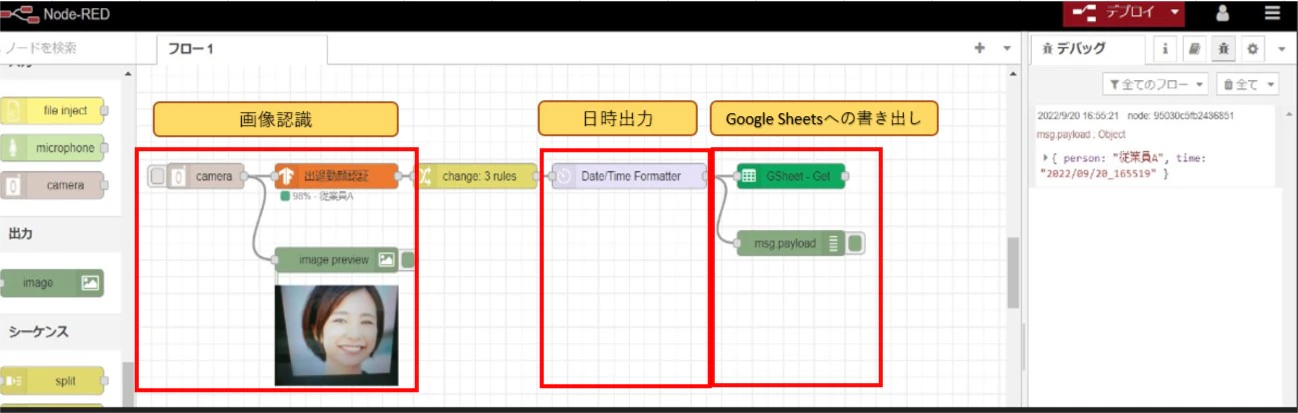This screenshot has height=413, width=1298.
Task: Select the sidebar debug bug icon
Action: coord(1222,48)
